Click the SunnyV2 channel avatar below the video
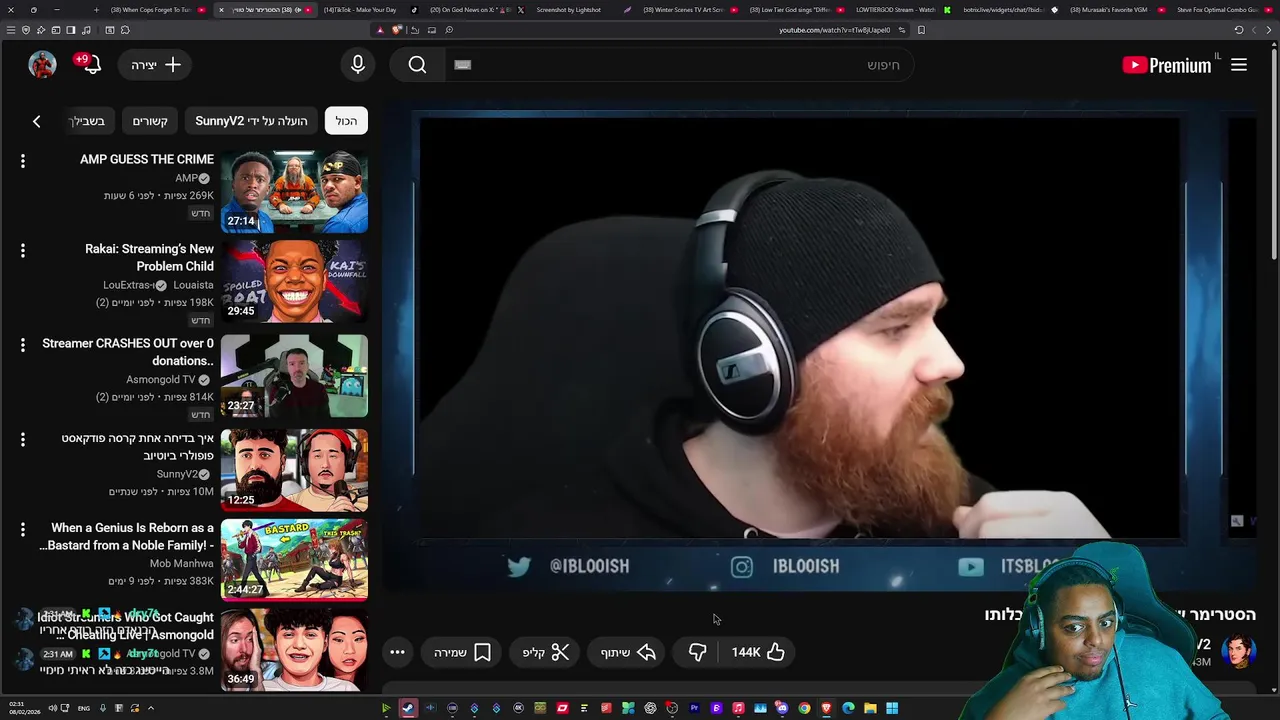 tap(1237, 651)
